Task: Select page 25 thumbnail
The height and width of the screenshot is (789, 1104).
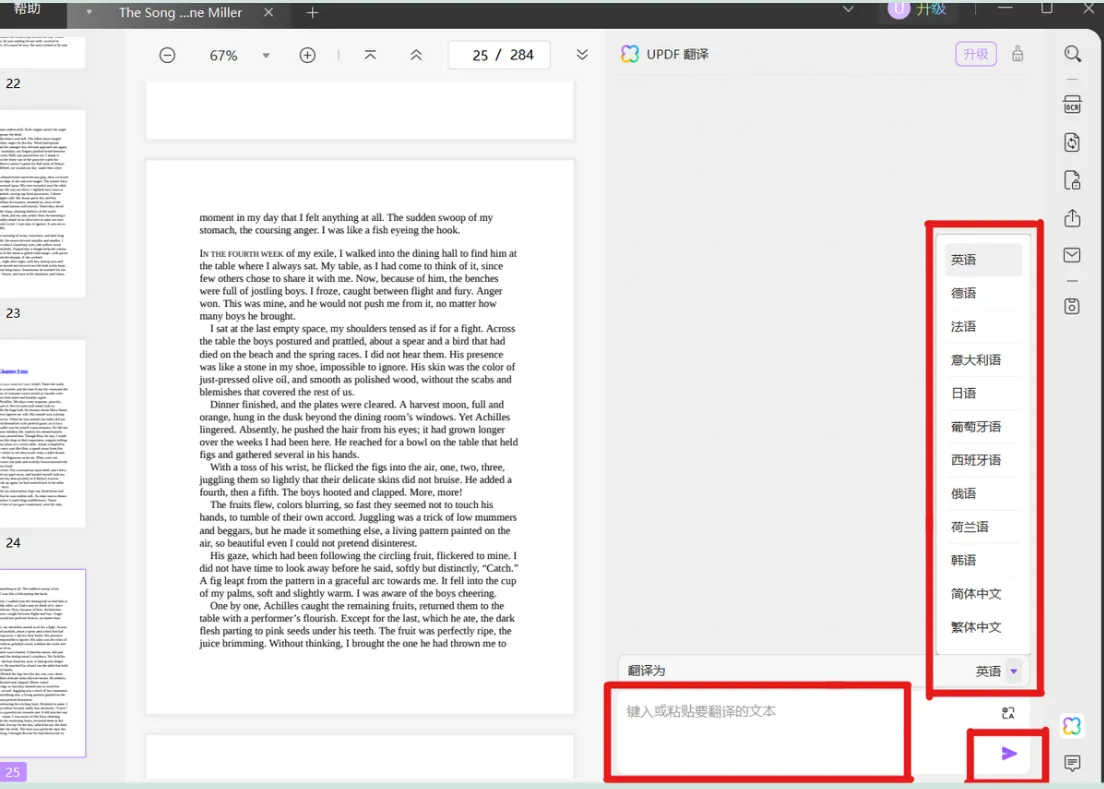Action: click(x=42, y=663)
